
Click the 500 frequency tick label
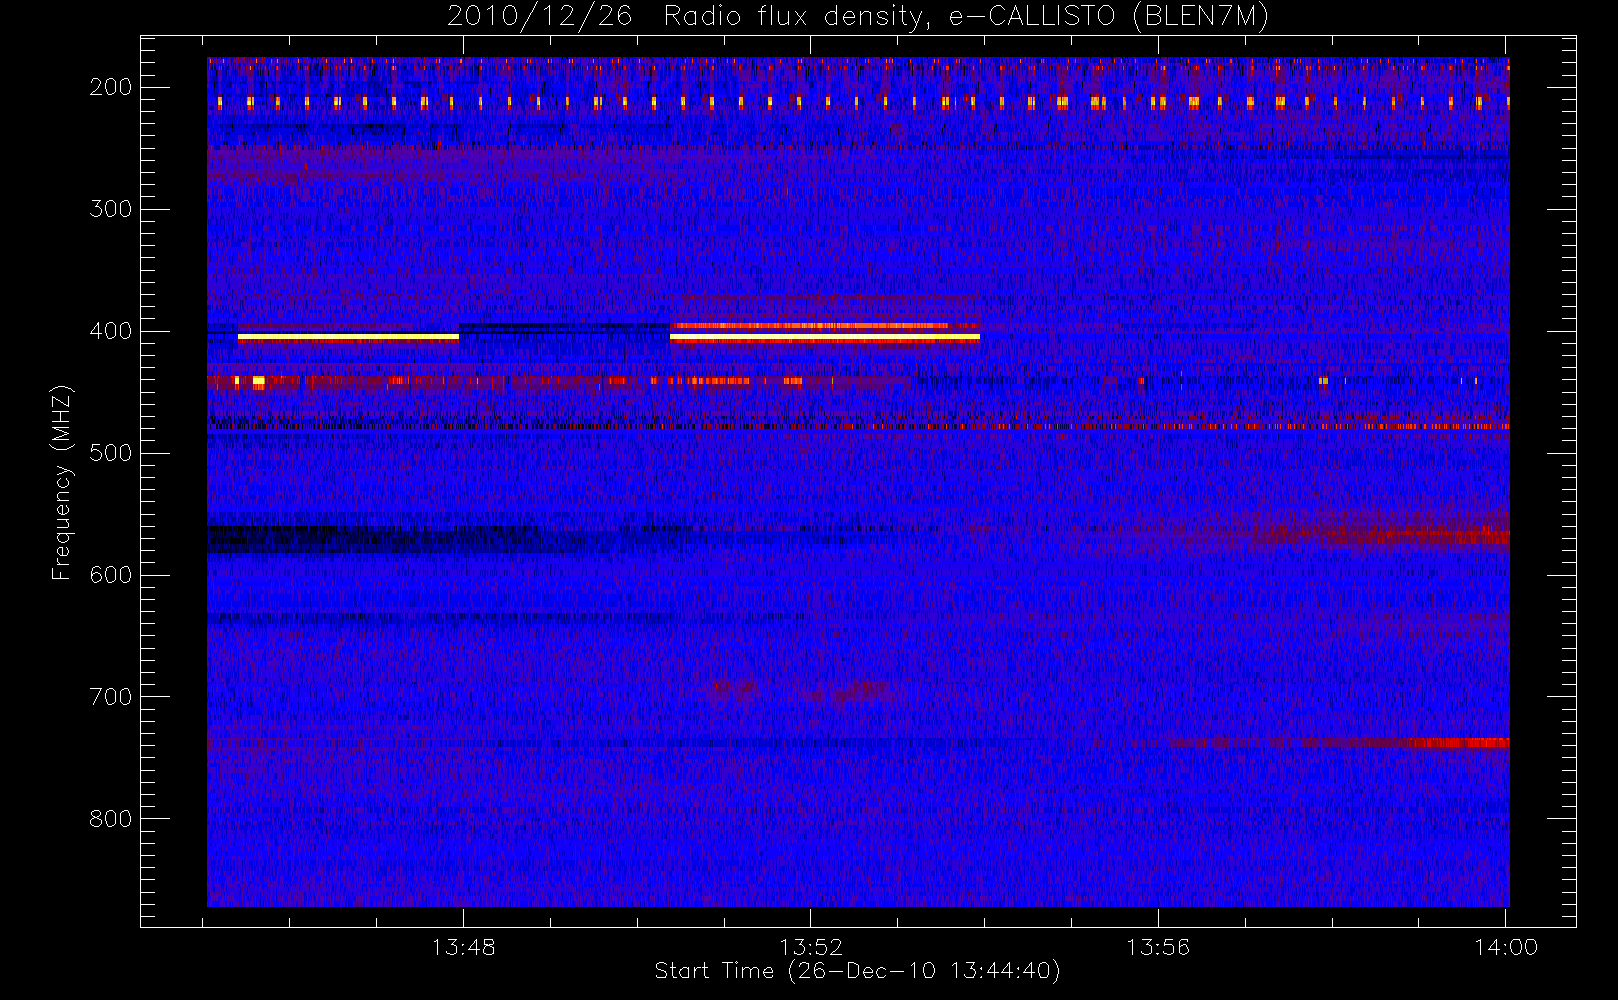coord(110,453)
